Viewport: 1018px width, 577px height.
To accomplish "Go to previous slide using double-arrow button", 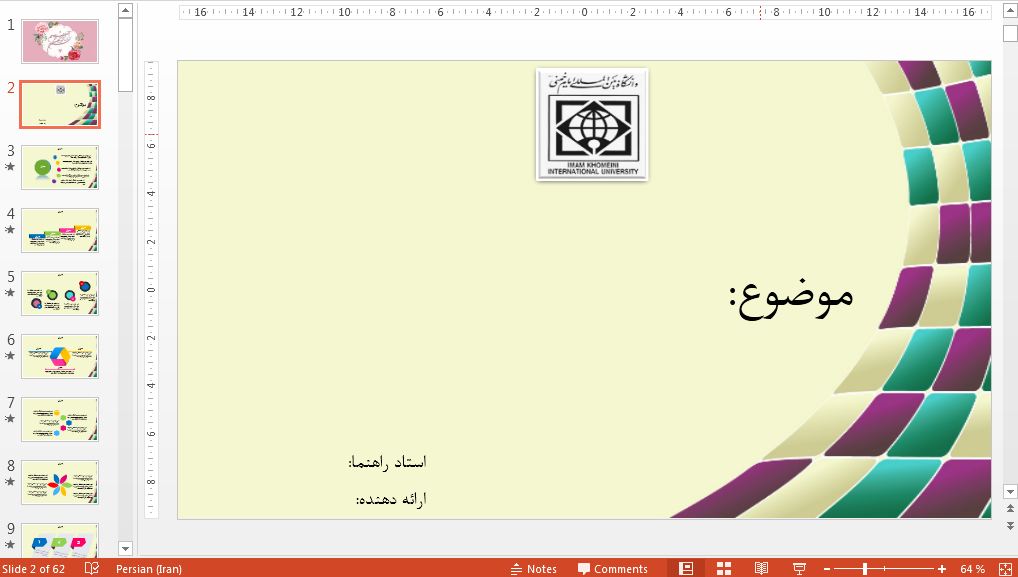I will [x=1010, y=509].
